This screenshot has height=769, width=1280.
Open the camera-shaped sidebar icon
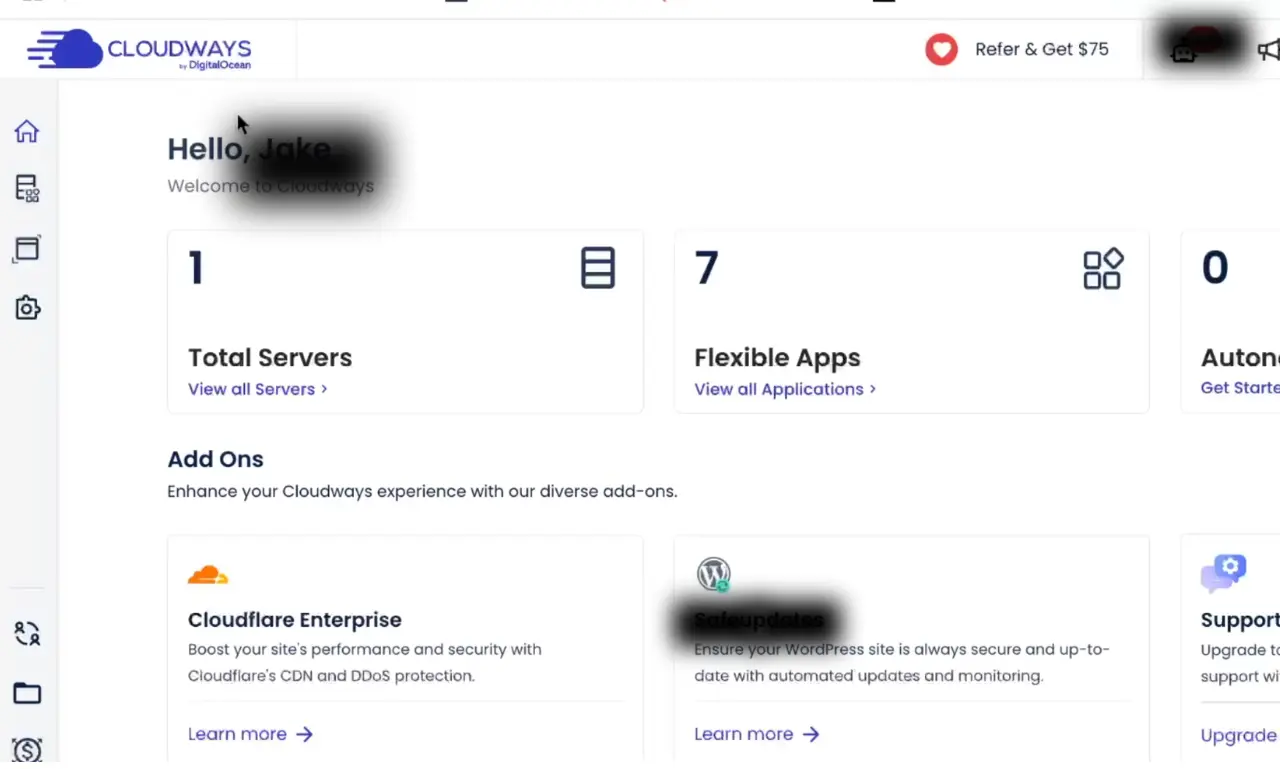[27, 308]
